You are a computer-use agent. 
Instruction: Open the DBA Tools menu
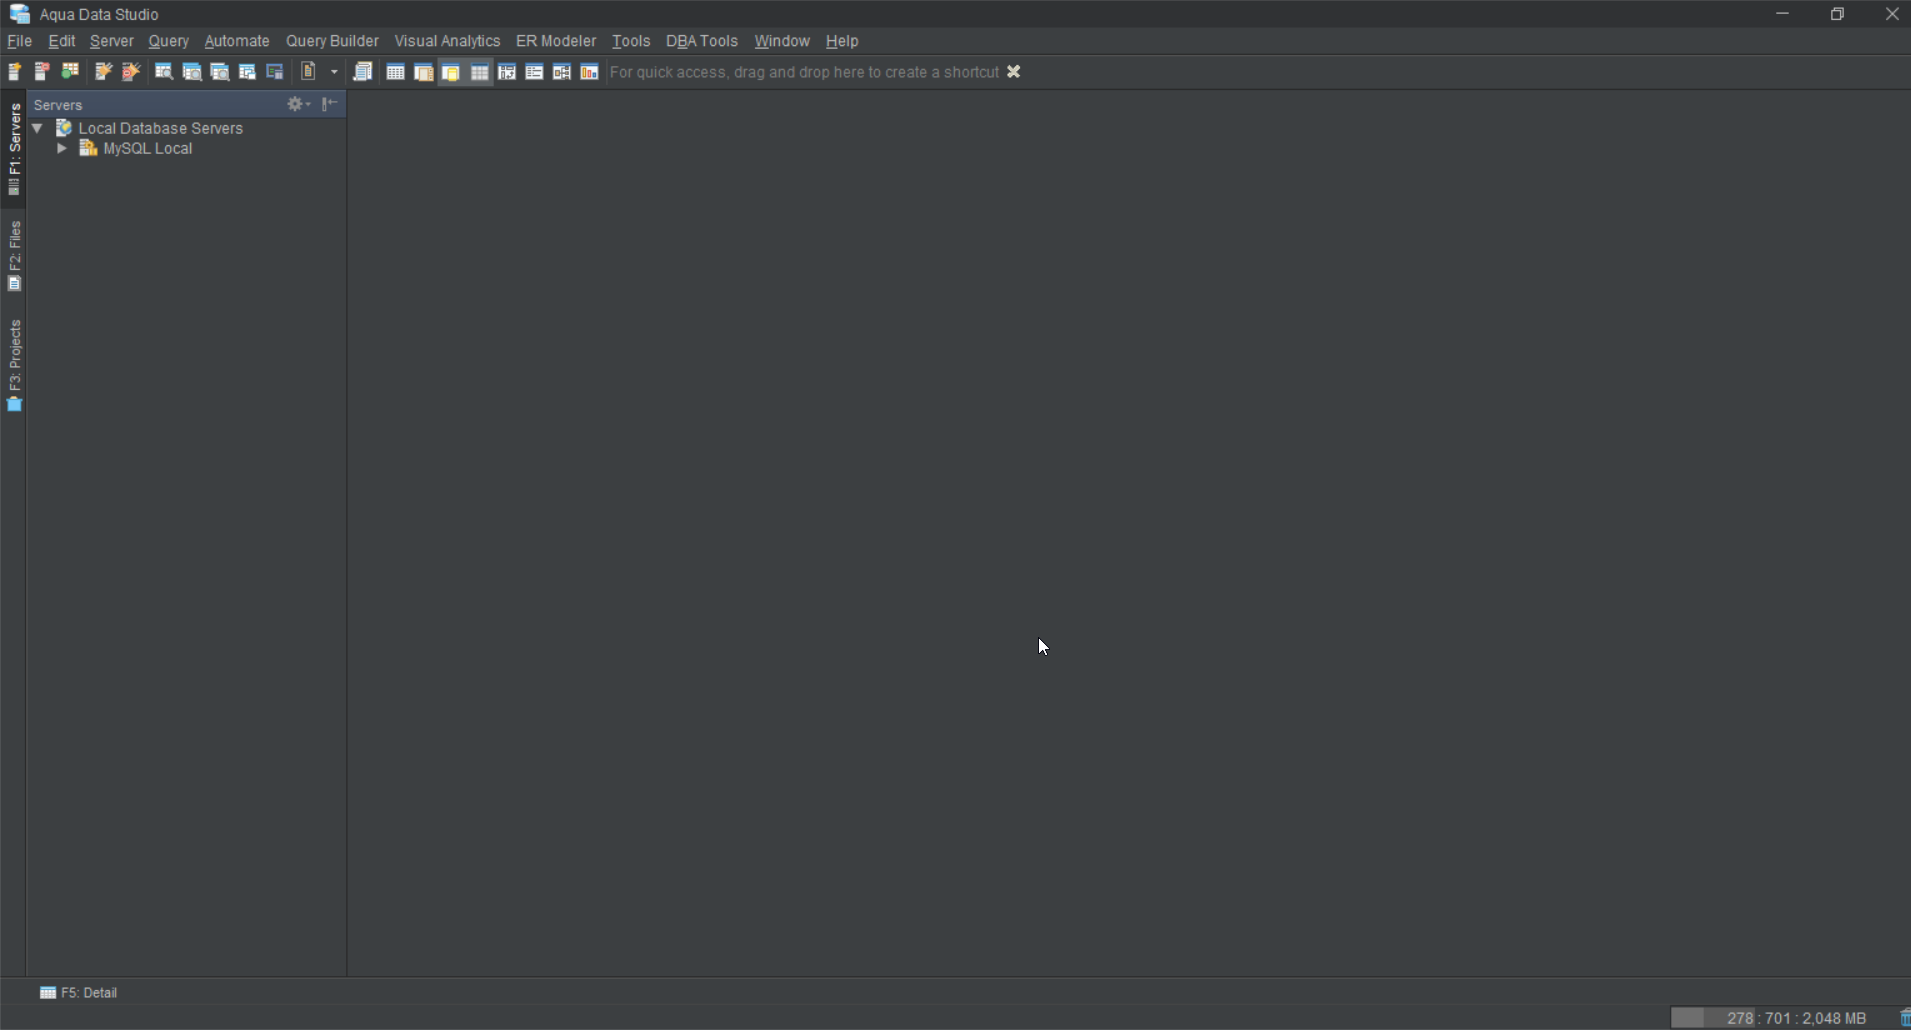[701, 41]
